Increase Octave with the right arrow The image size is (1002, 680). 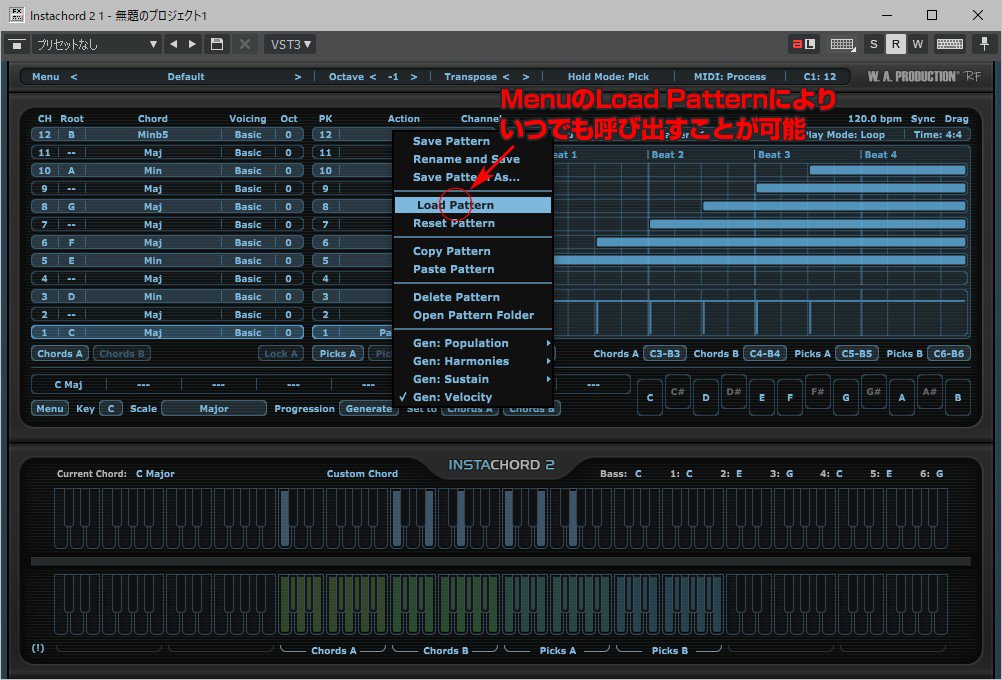click(414, 77)
